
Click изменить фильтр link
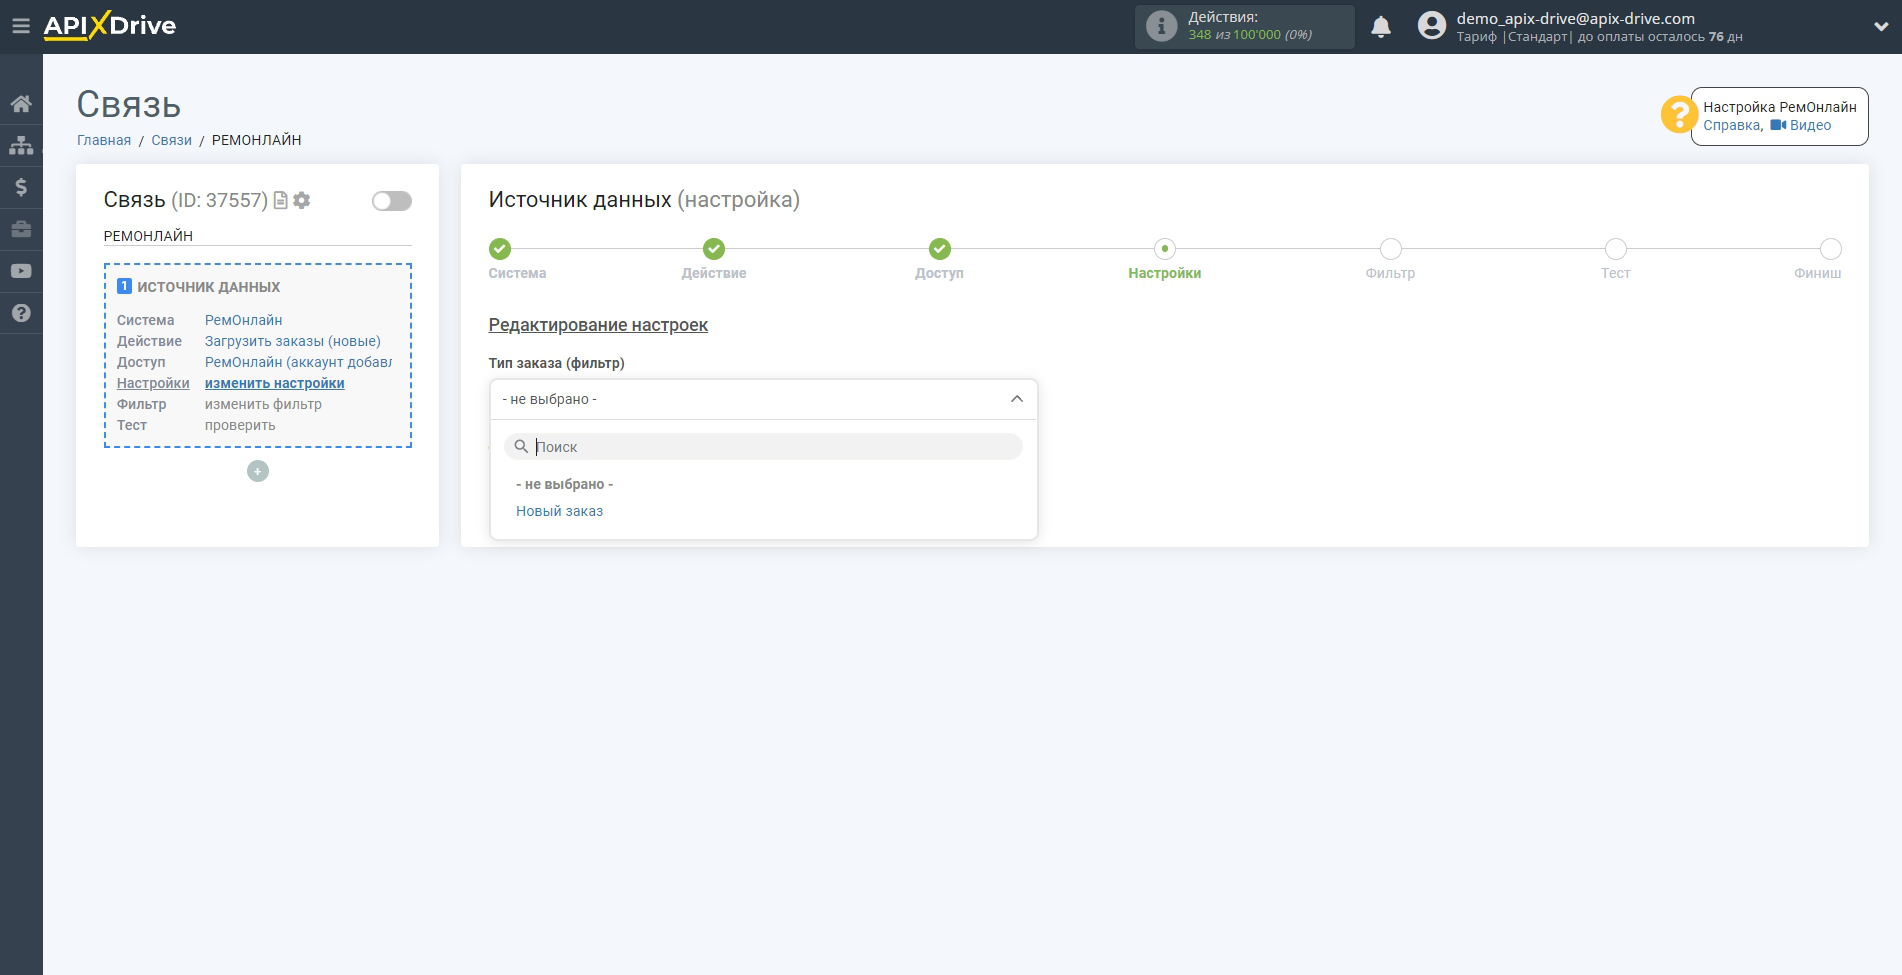click(x=263, y=404)
